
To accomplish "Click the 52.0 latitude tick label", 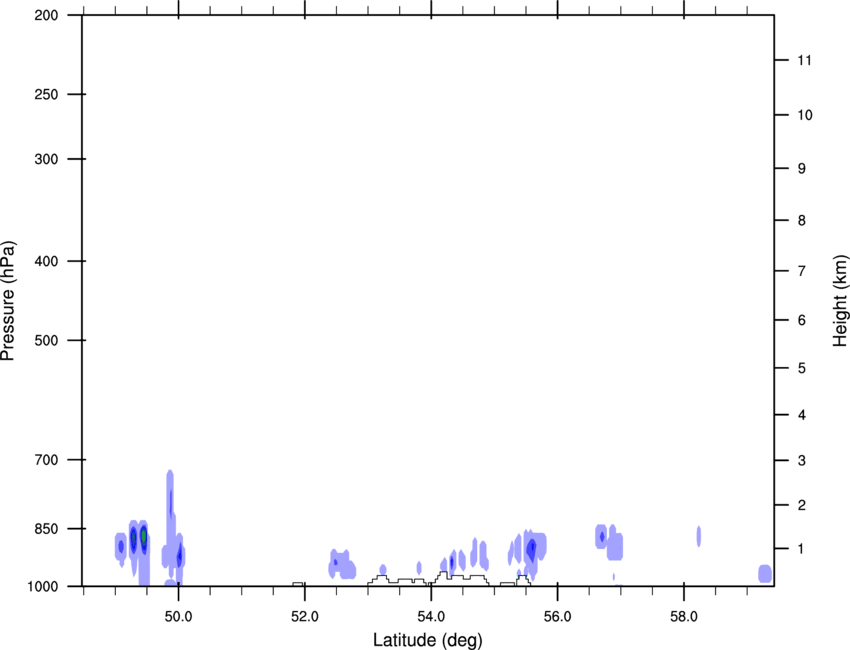I will tap(305, 616).
